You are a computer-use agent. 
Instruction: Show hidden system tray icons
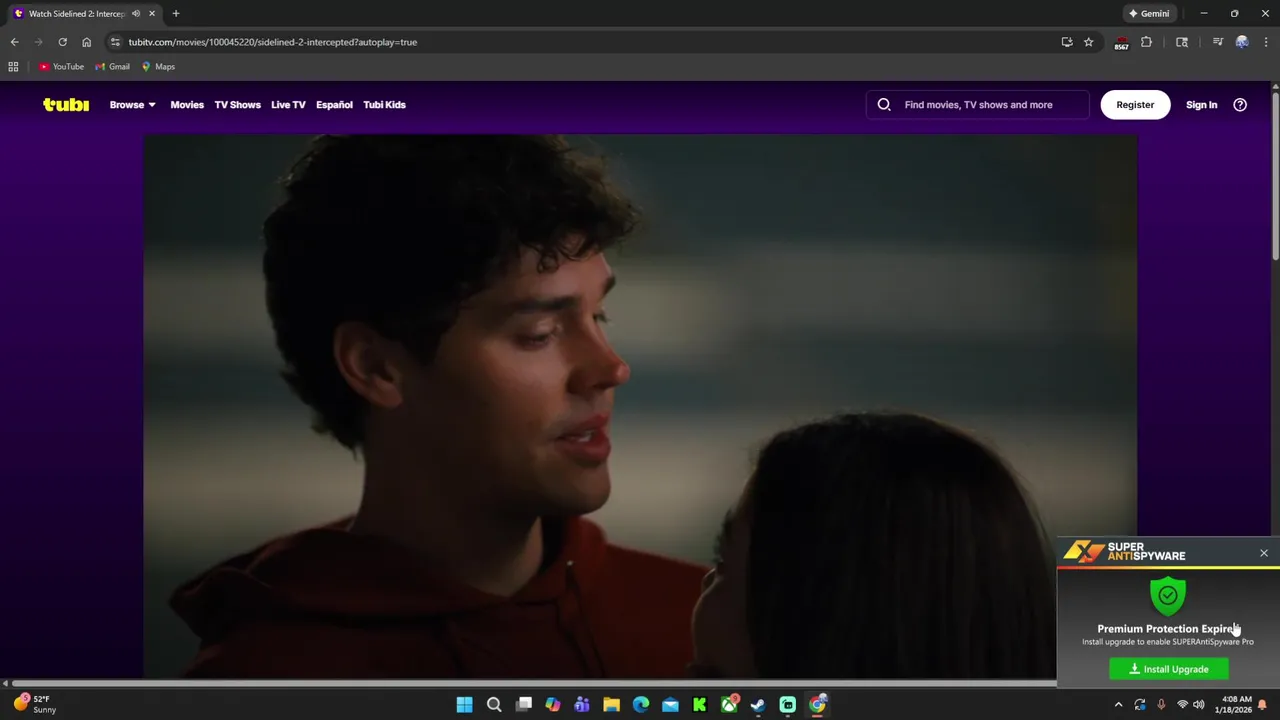click(x=1118, y=705)
